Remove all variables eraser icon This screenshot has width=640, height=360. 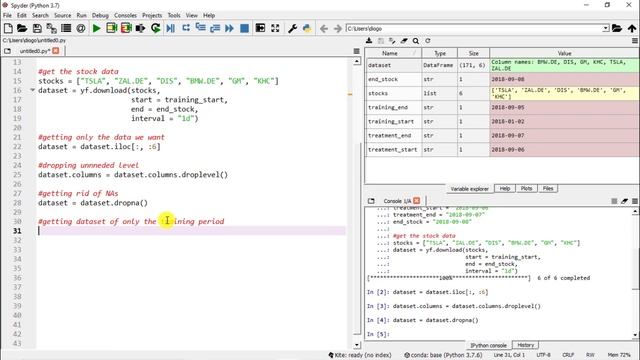pos(404,40)
